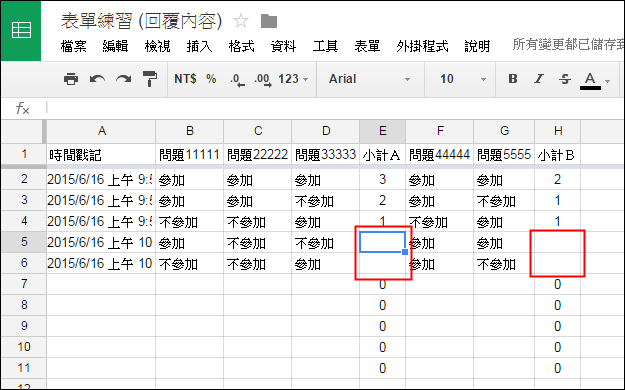Click the saved-changes status text

click(568, 44)
